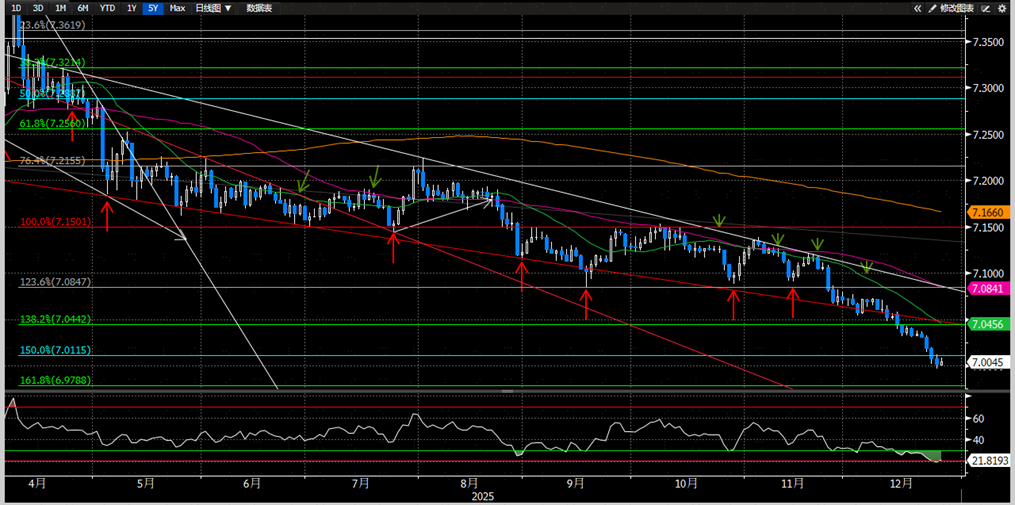This screenshot has height=505, width=1015.
Task: Click the 138.2%(7.0442) Fibonacci label
Action: 55,319
